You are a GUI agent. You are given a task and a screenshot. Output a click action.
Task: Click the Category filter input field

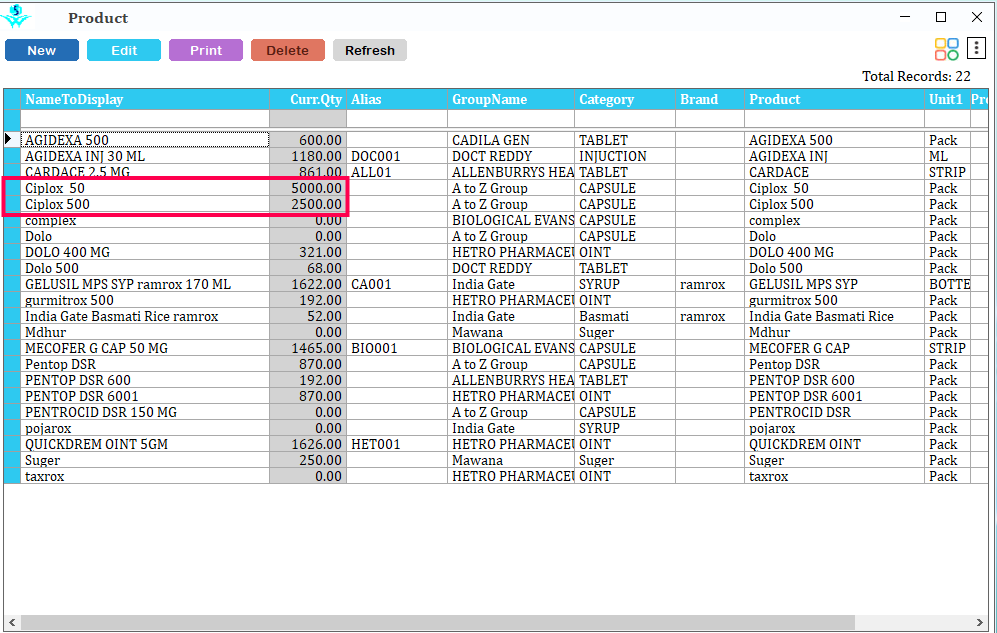624,119
